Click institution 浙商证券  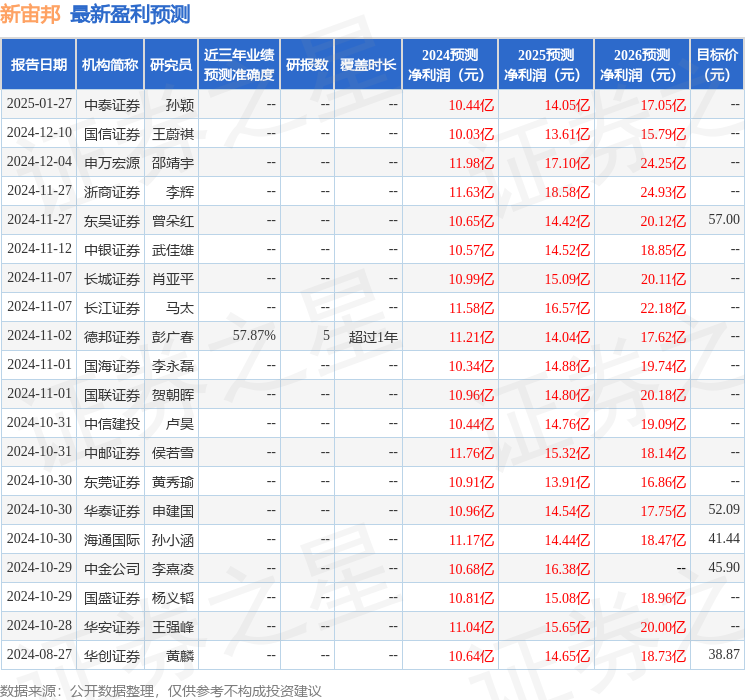(112, 192)
